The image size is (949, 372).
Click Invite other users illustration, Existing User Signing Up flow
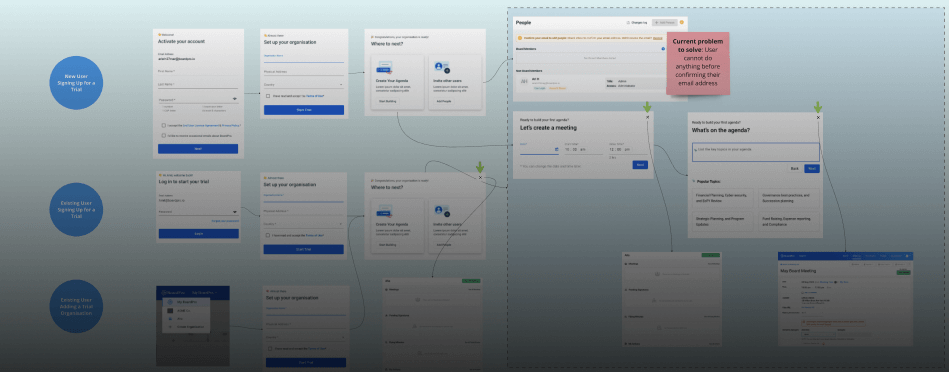[442, 210]
